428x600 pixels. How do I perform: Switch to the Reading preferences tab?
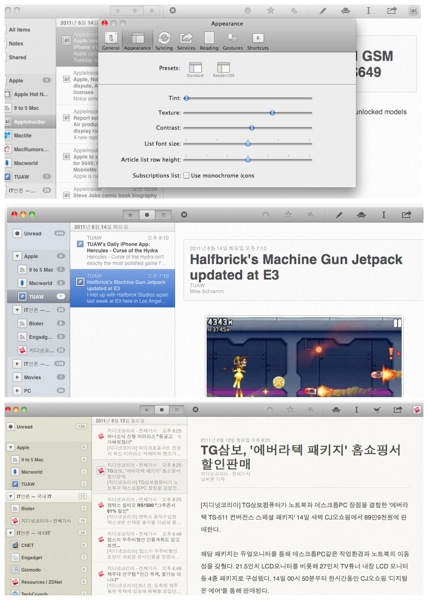point(209,41)
